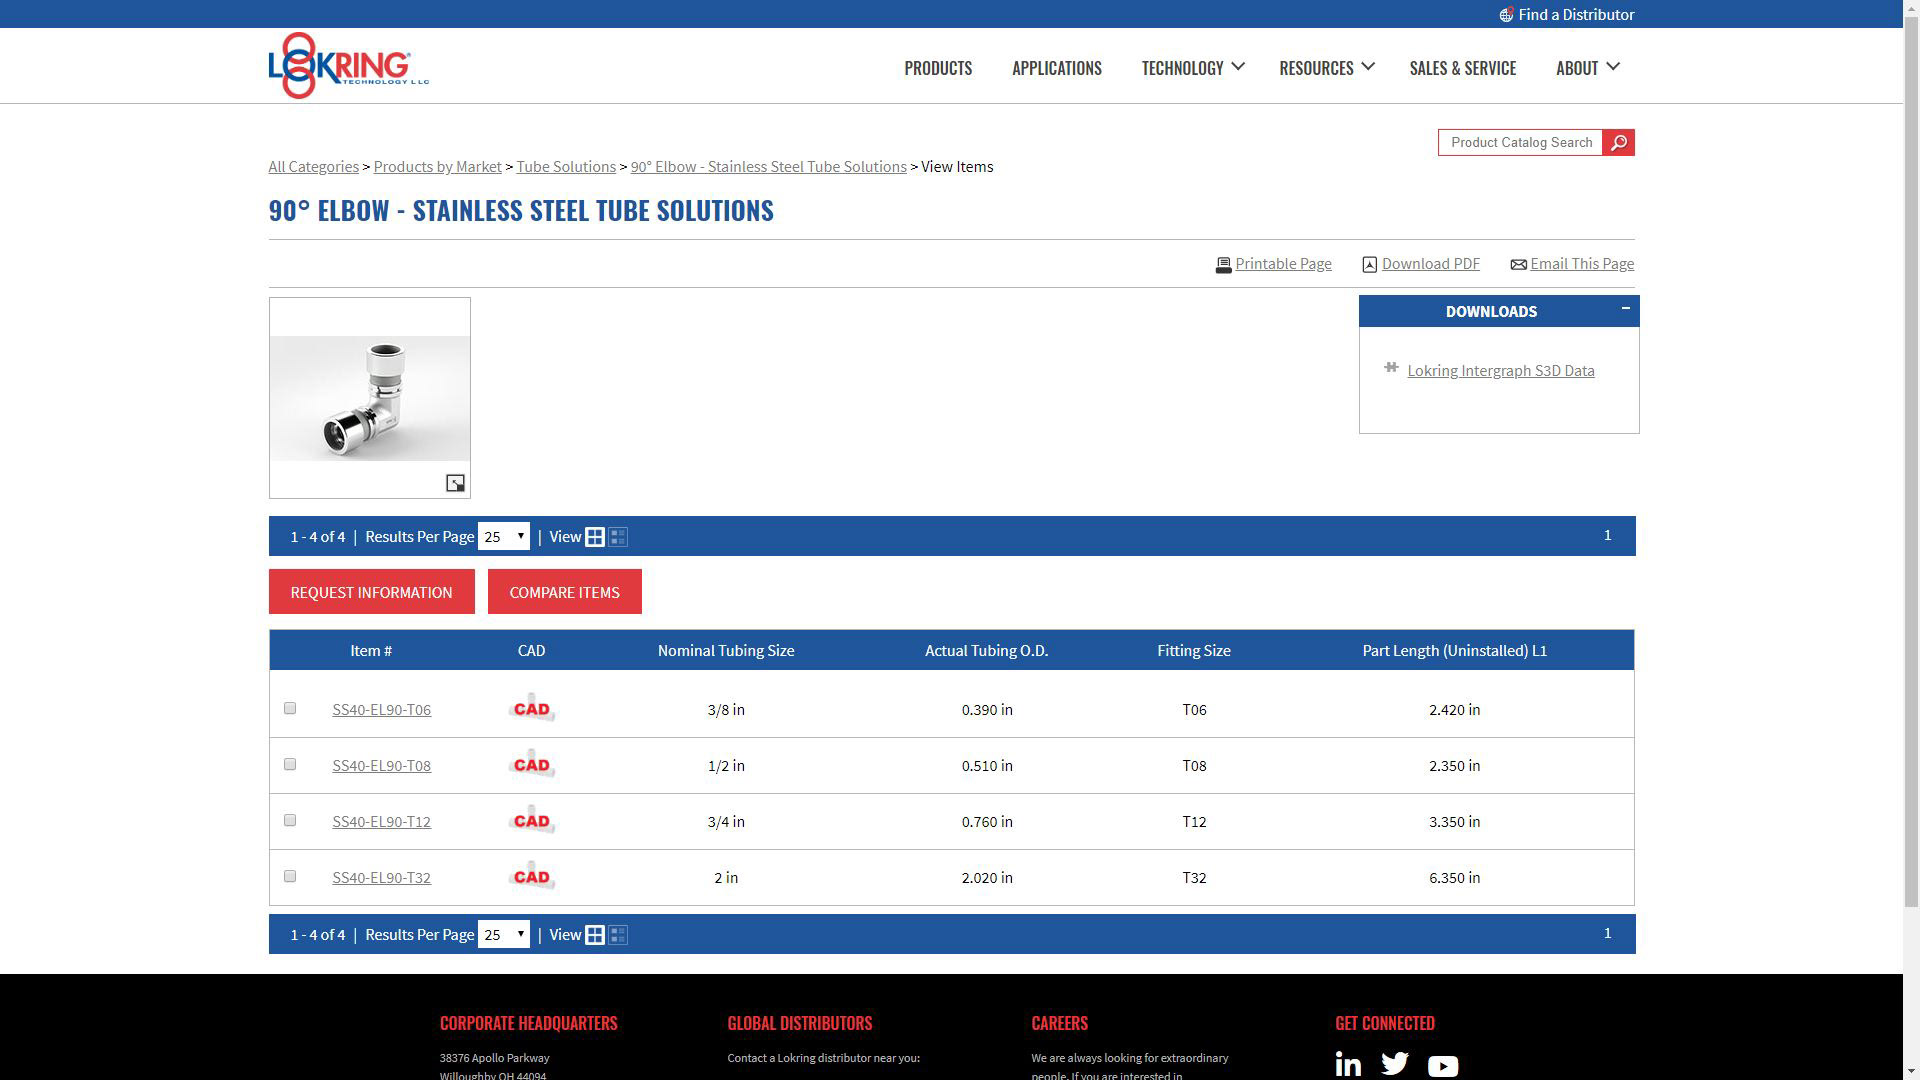The width and height of the screenshot is (1920, 1080).
Task: Collapse the Downloads panel
Action: [1625, 308]
